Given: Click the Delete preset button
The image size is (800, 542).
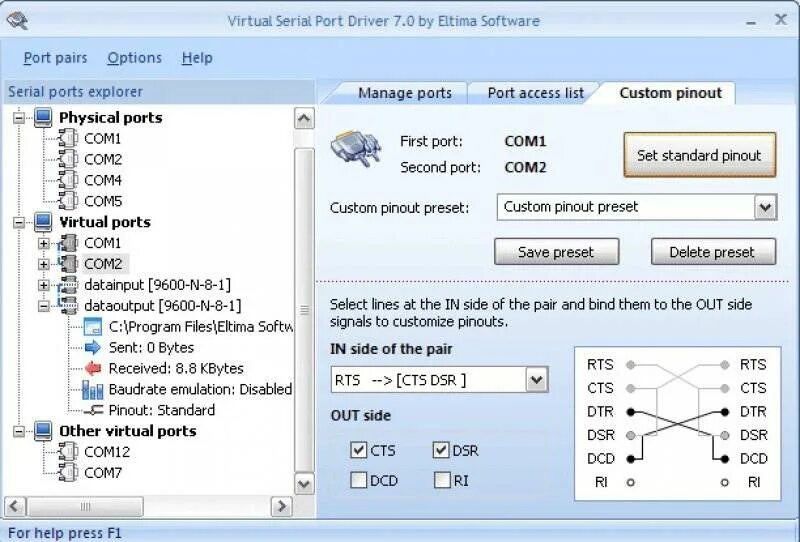Looking at the screenshot, I should pos(713,252).
